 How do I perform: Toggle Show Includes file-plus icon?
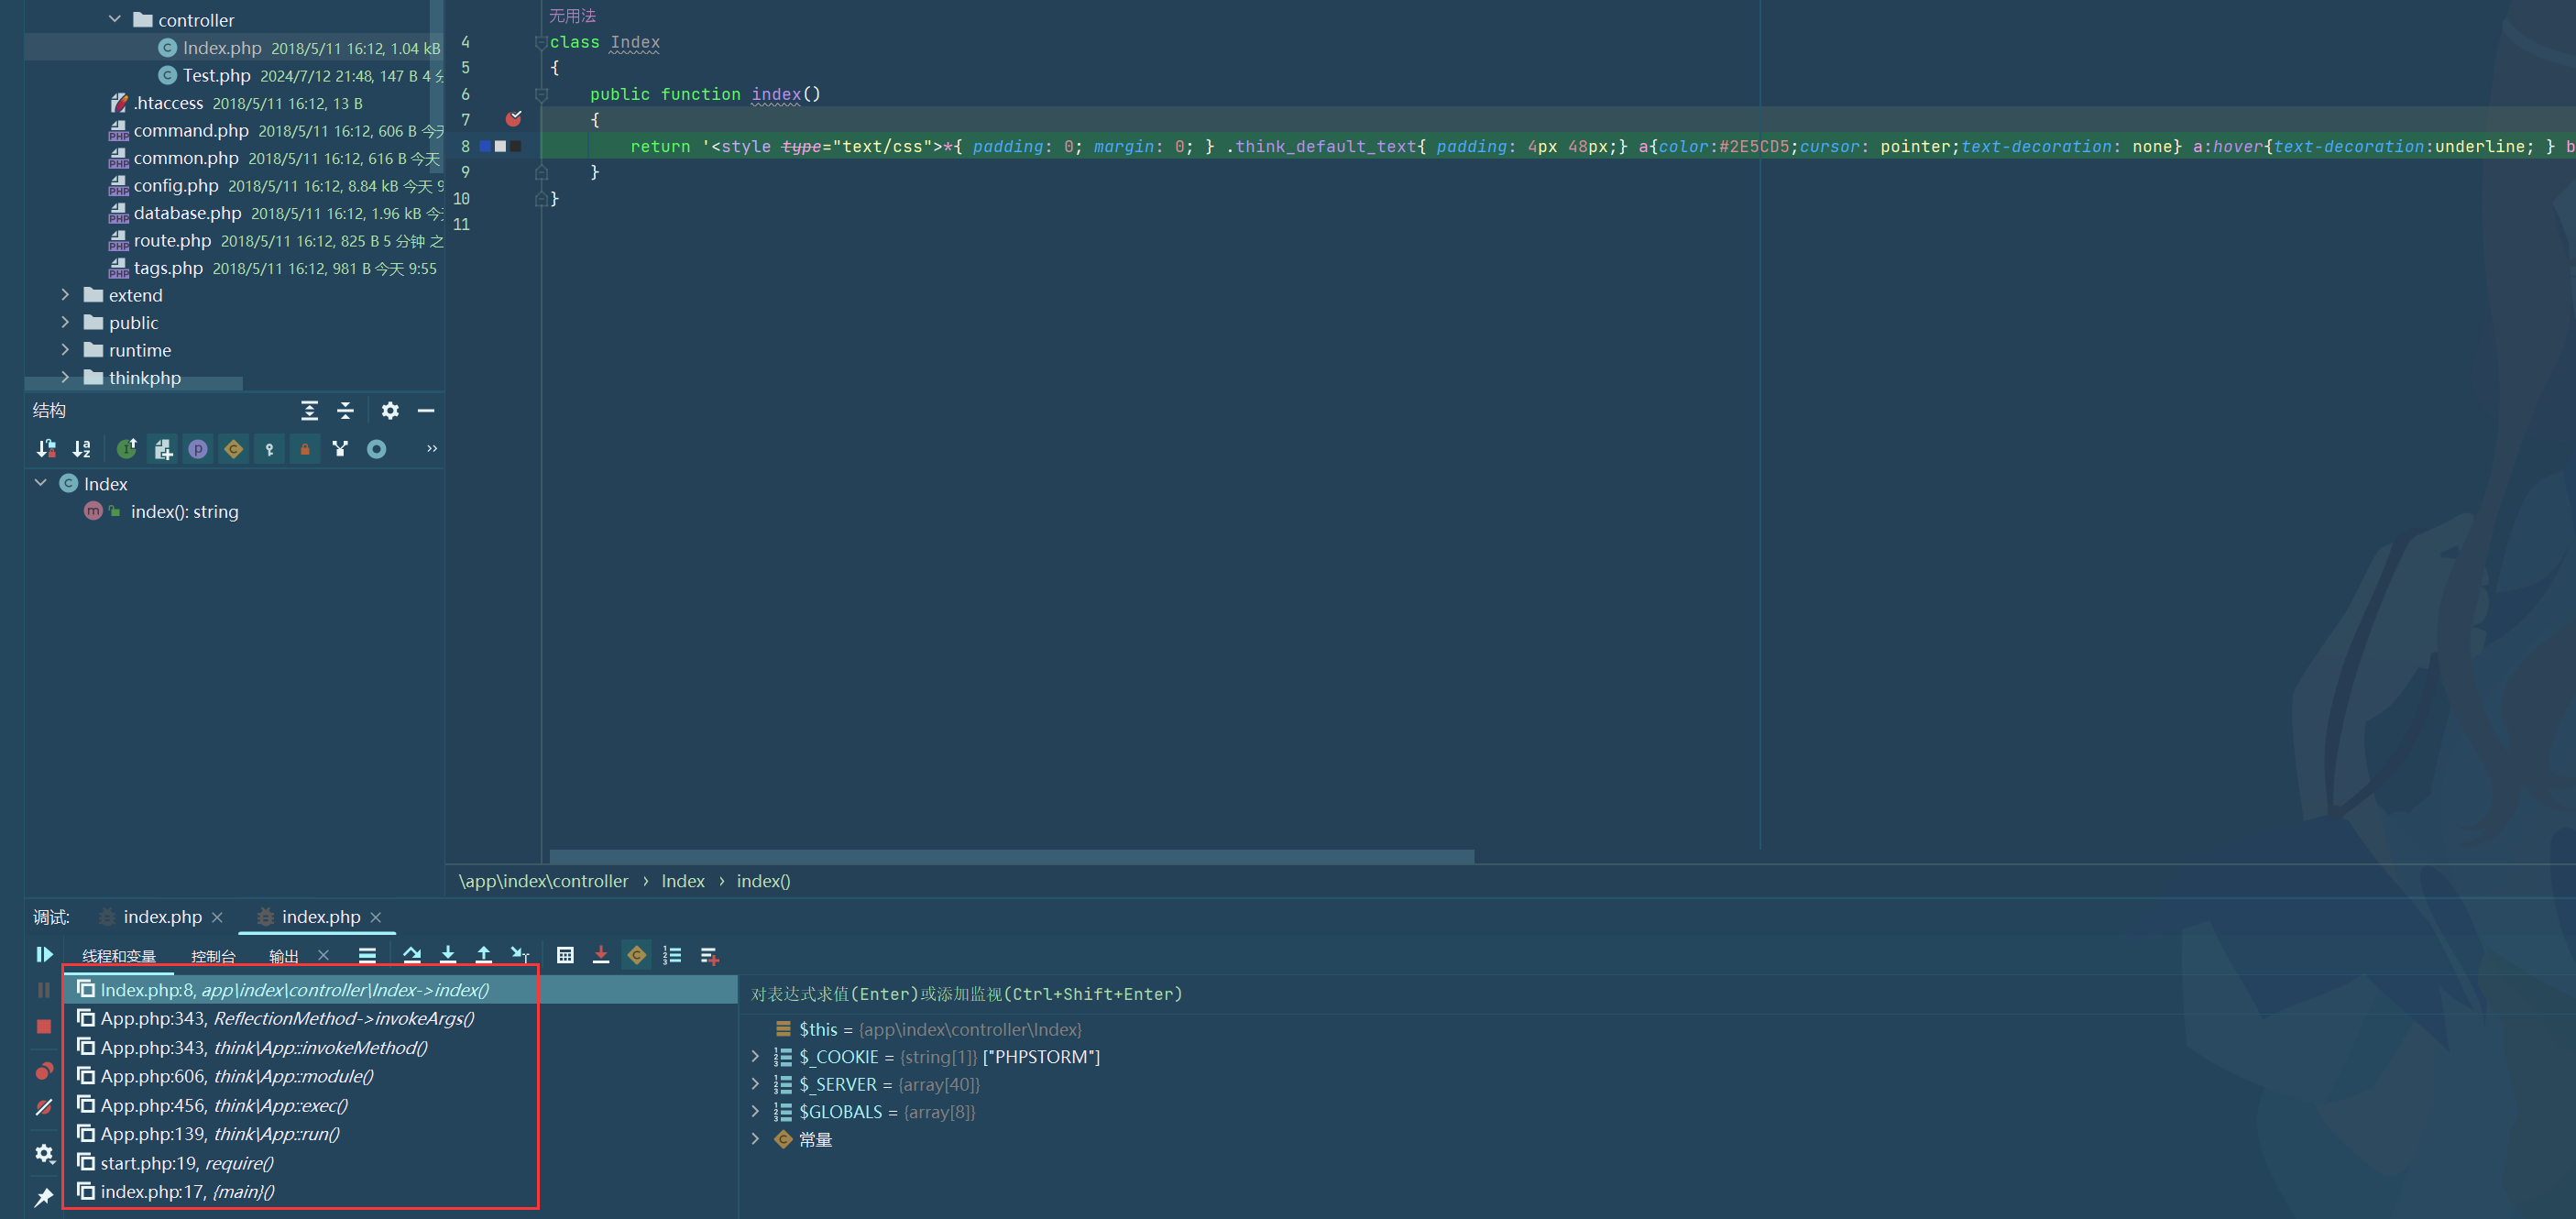(x=163, y=449)
